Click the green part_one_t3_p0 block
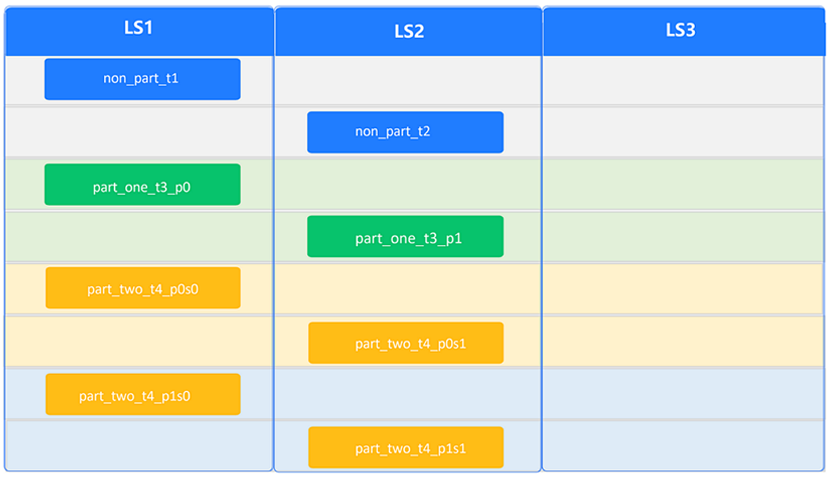 coord(142,184)
